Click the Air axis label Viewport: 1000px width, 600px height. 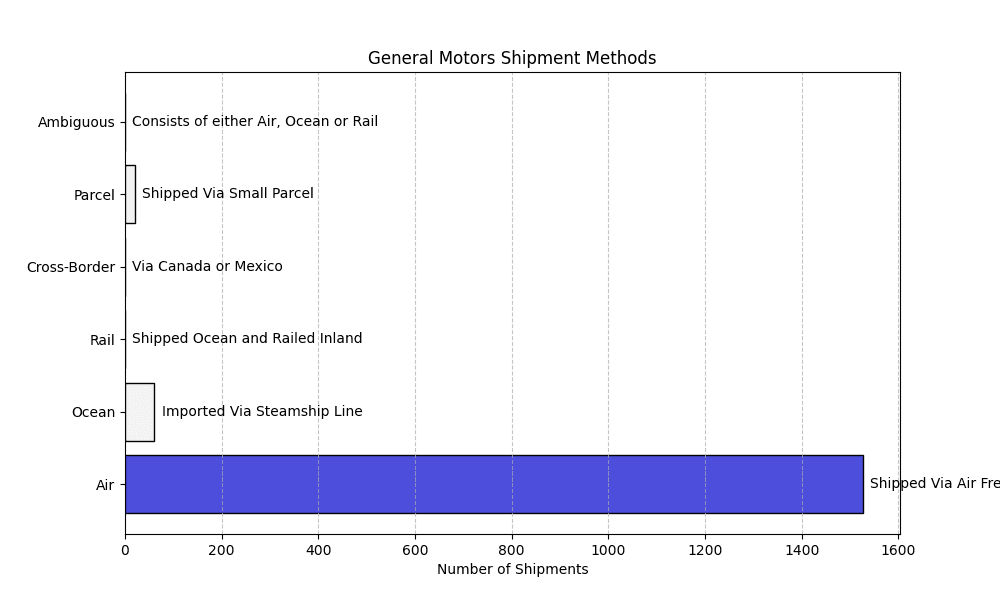point(105,485)
